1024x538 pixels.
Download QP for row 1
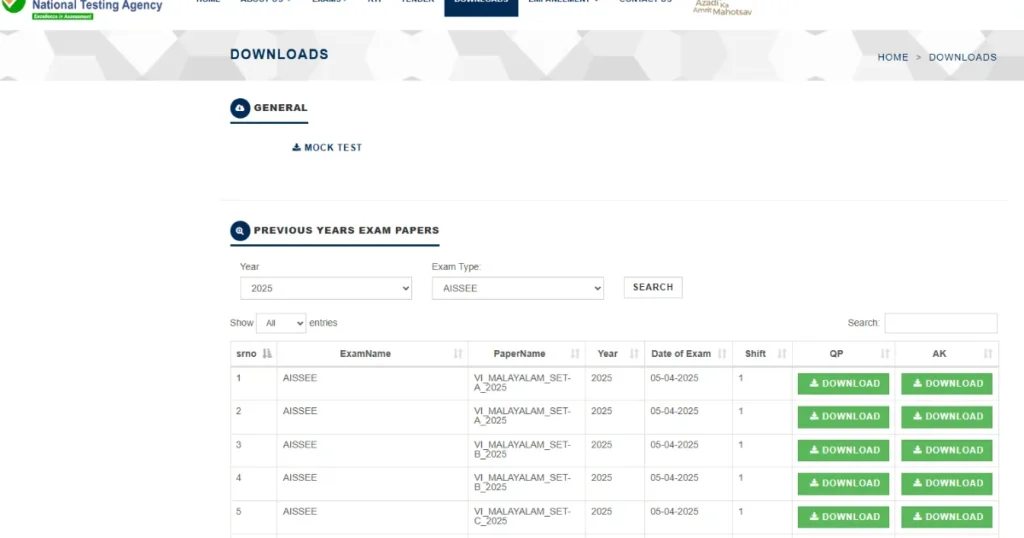pyautogui.click(x=843, y=384)
